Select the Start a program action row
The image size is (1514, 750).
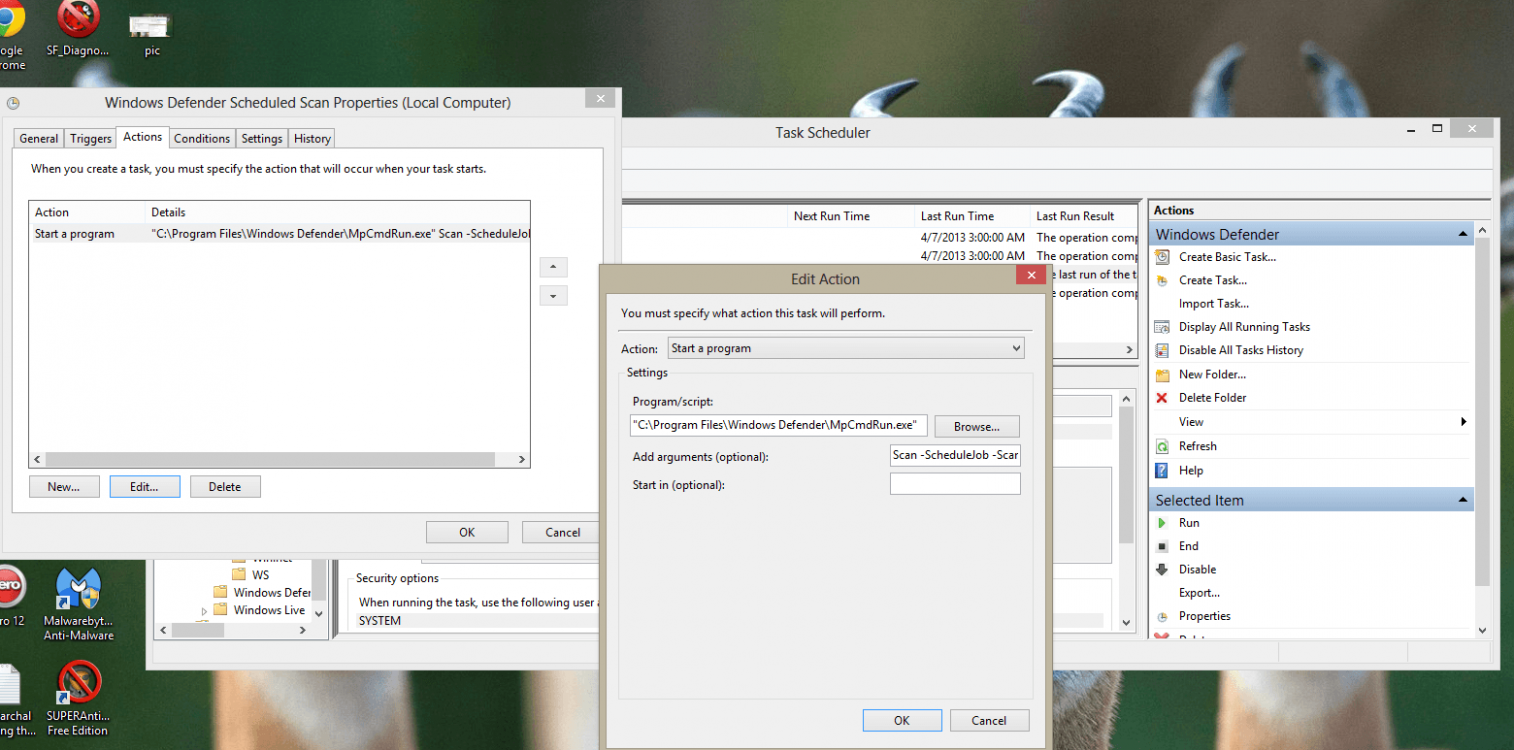[x=279, y=234]
